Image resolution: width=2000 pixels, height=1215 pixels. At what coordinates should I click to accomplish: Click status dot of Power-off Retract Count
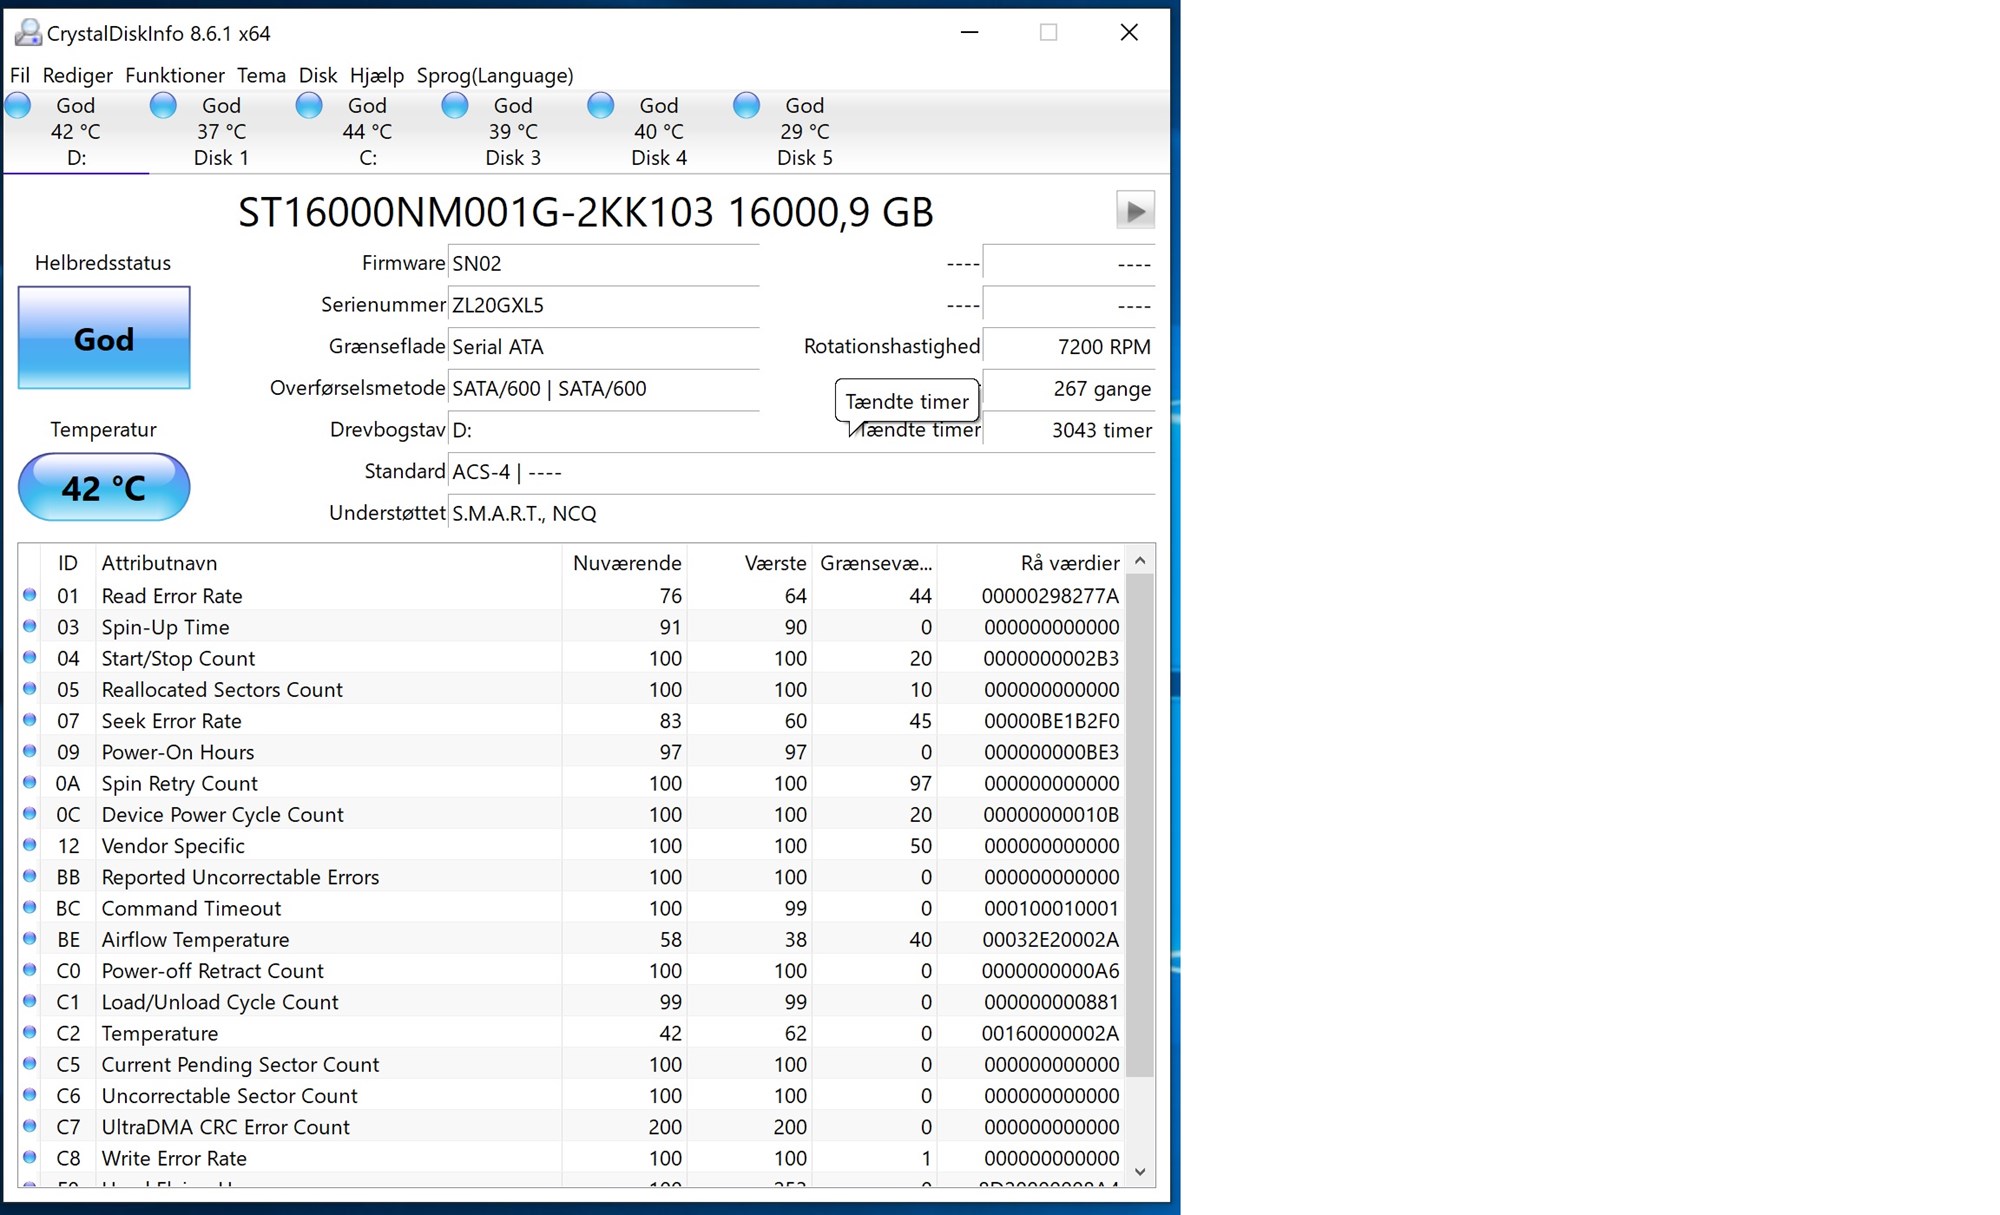click(30, 970)
